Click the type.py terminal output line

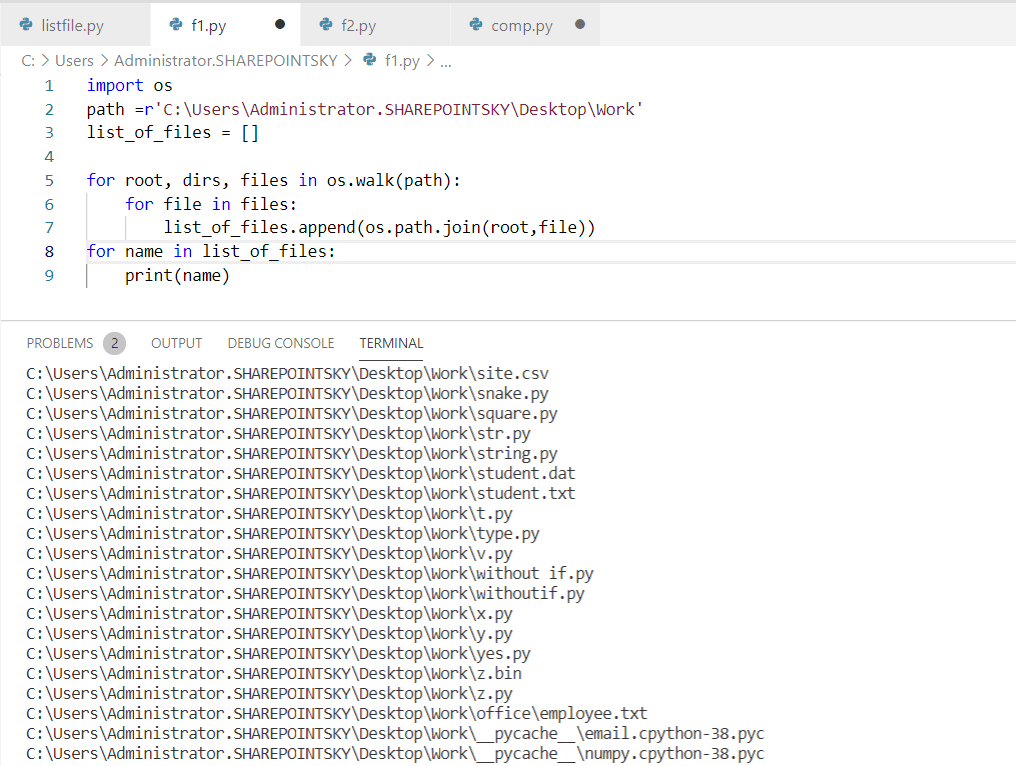pyautogui.click(x=283, y=534)
